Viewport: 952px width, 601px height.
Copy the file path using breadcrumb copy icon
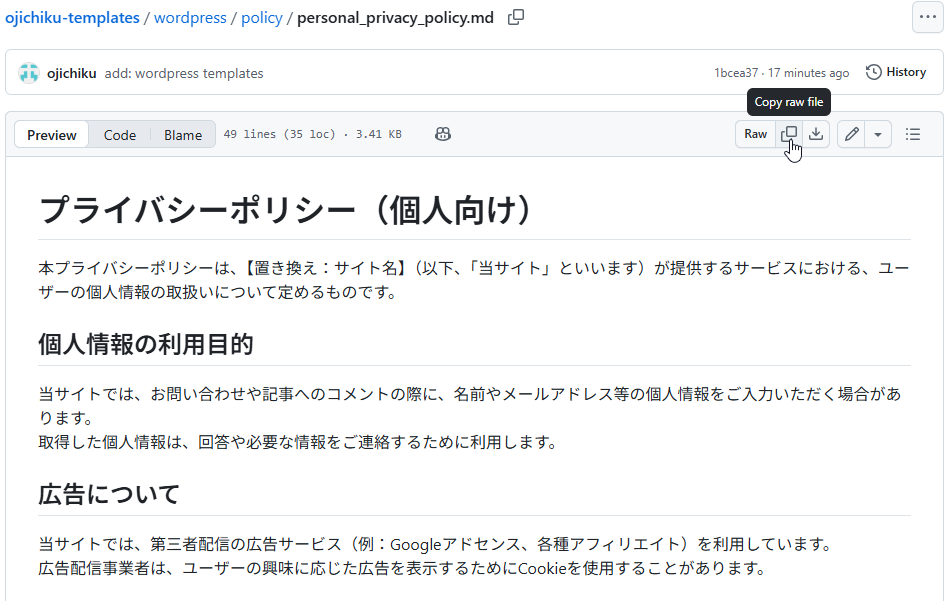pos(516,17)
